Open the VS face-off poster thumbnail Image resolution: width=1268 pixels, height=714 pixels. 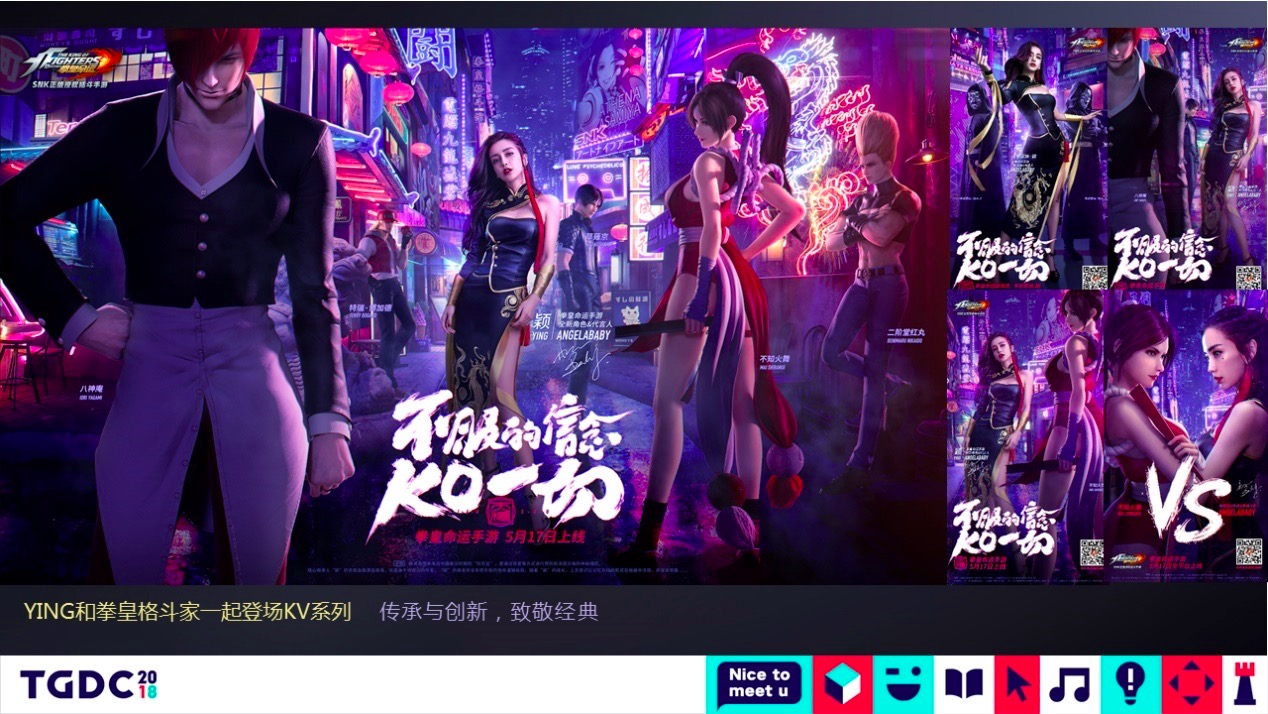(1186, 436)
